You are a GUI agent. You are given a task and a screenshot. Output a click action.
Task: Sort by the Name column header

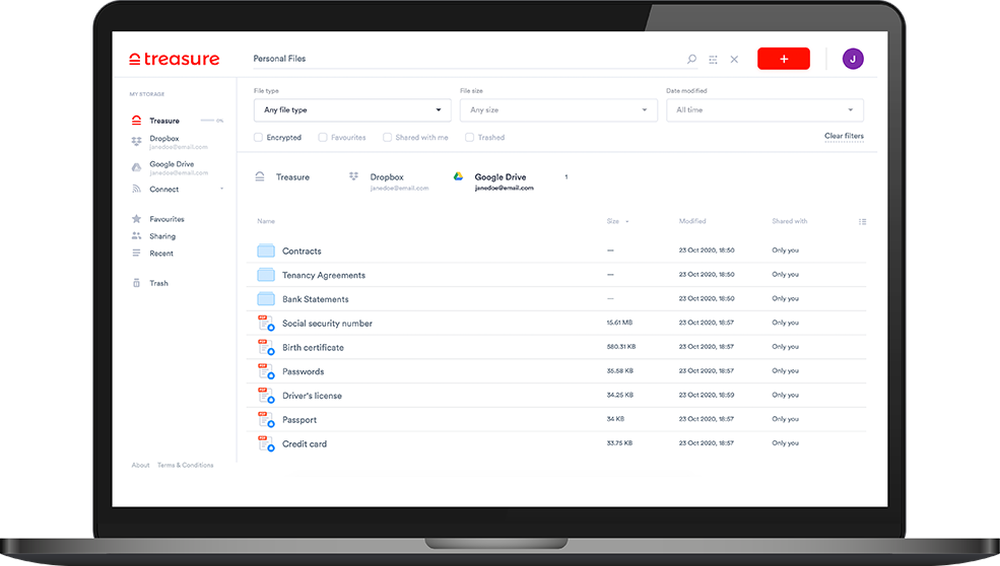click(x=266, y=221)
